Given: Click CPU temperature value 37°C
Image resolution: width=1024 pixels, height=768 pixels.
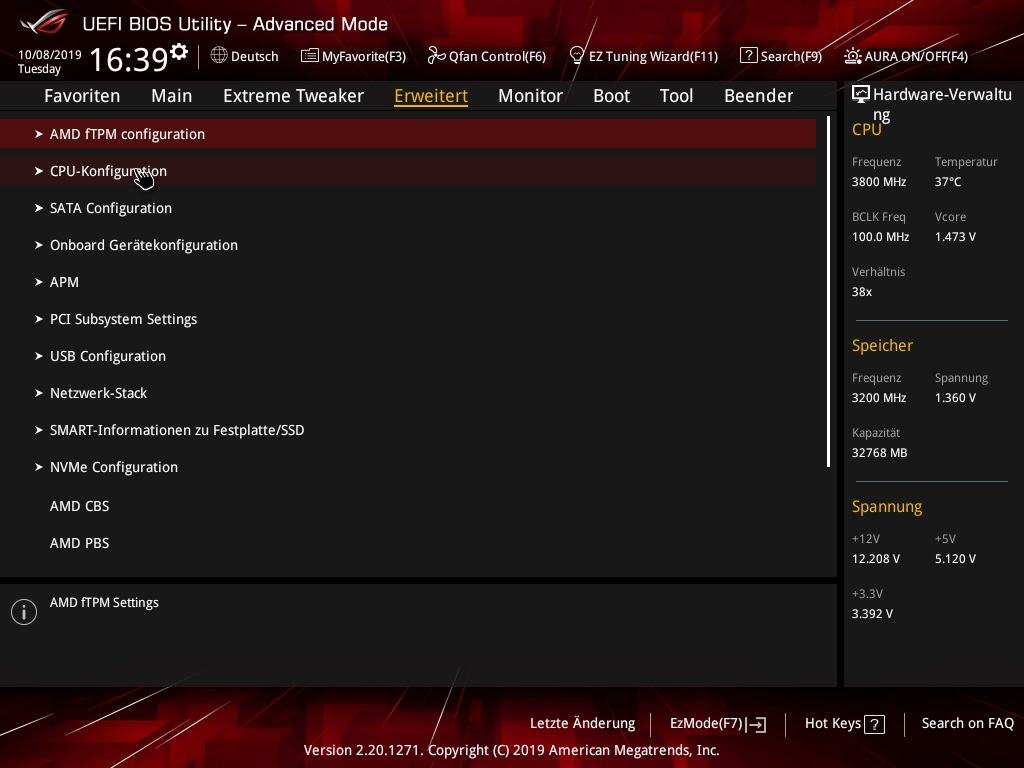Looking at the screenshot, I should [948, 182].
